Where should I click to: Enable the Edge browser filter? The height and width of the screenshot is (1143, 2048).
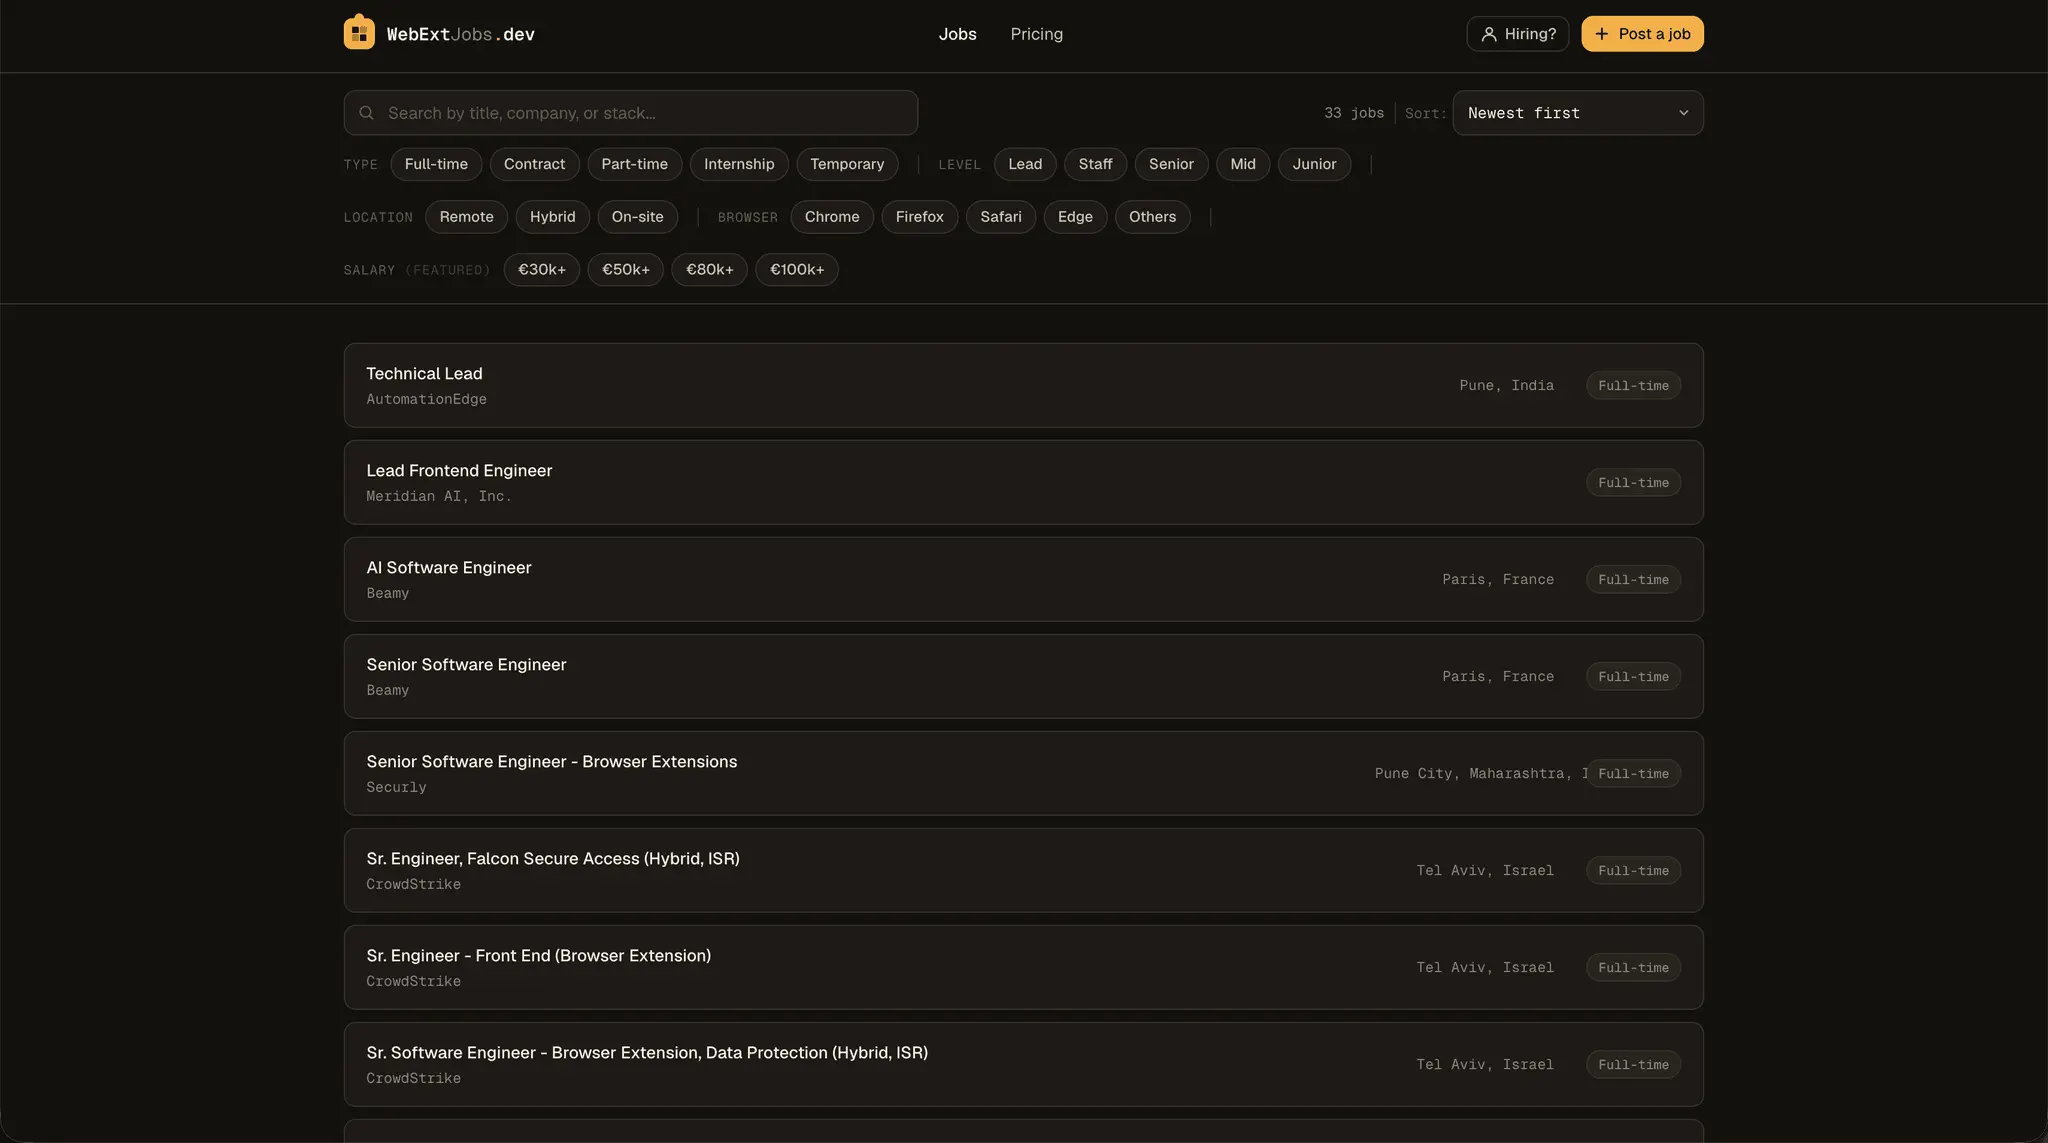click(1075, 217)
